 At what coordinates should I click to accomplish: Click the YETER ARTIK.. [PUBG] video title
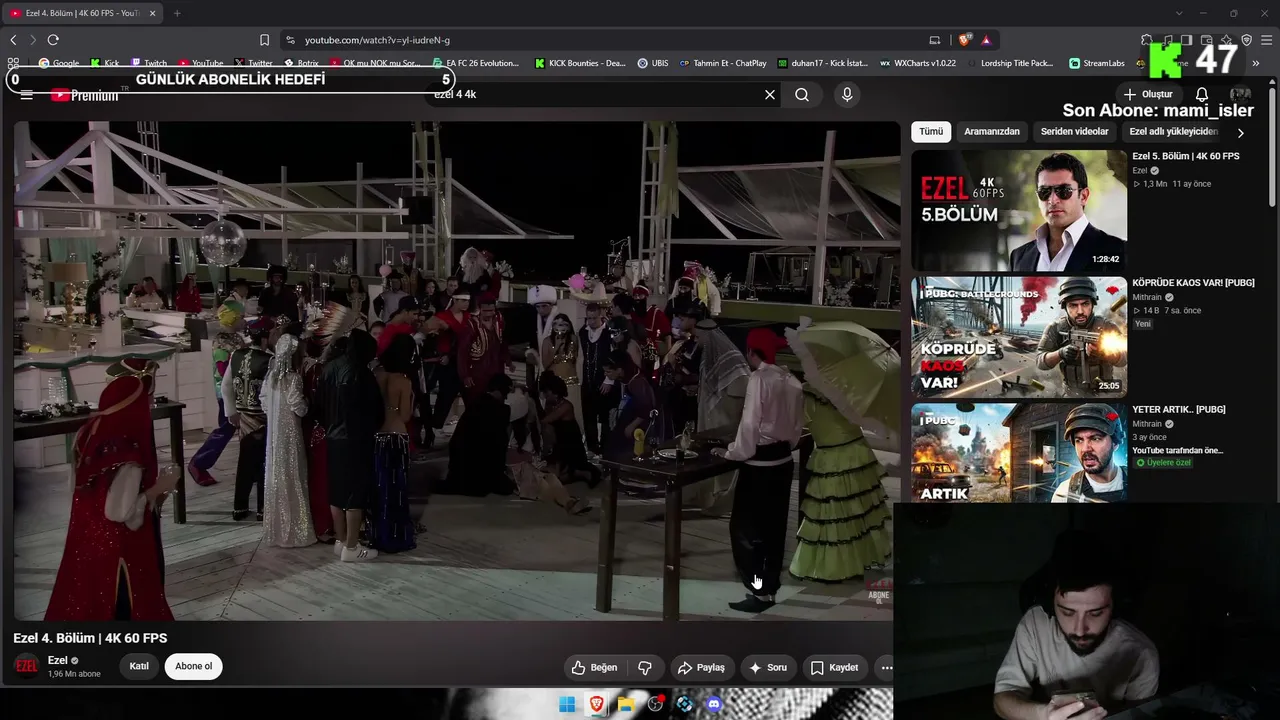point(1178,409)
